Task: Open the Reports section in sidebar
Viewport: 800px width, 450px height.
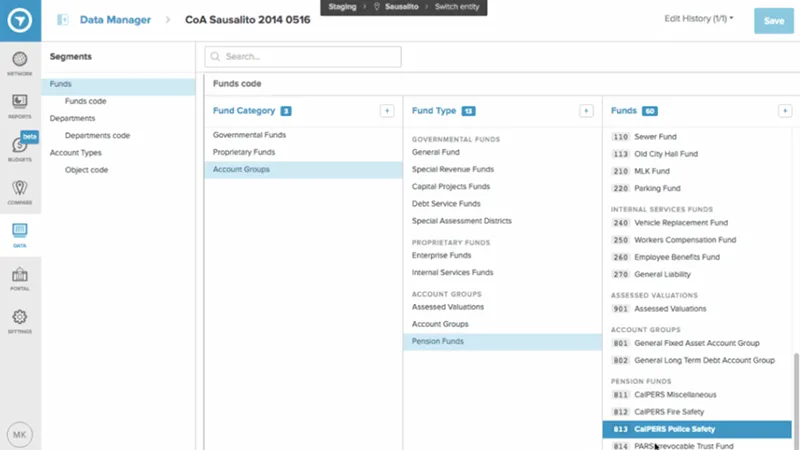Action: (x=20, y=106)
